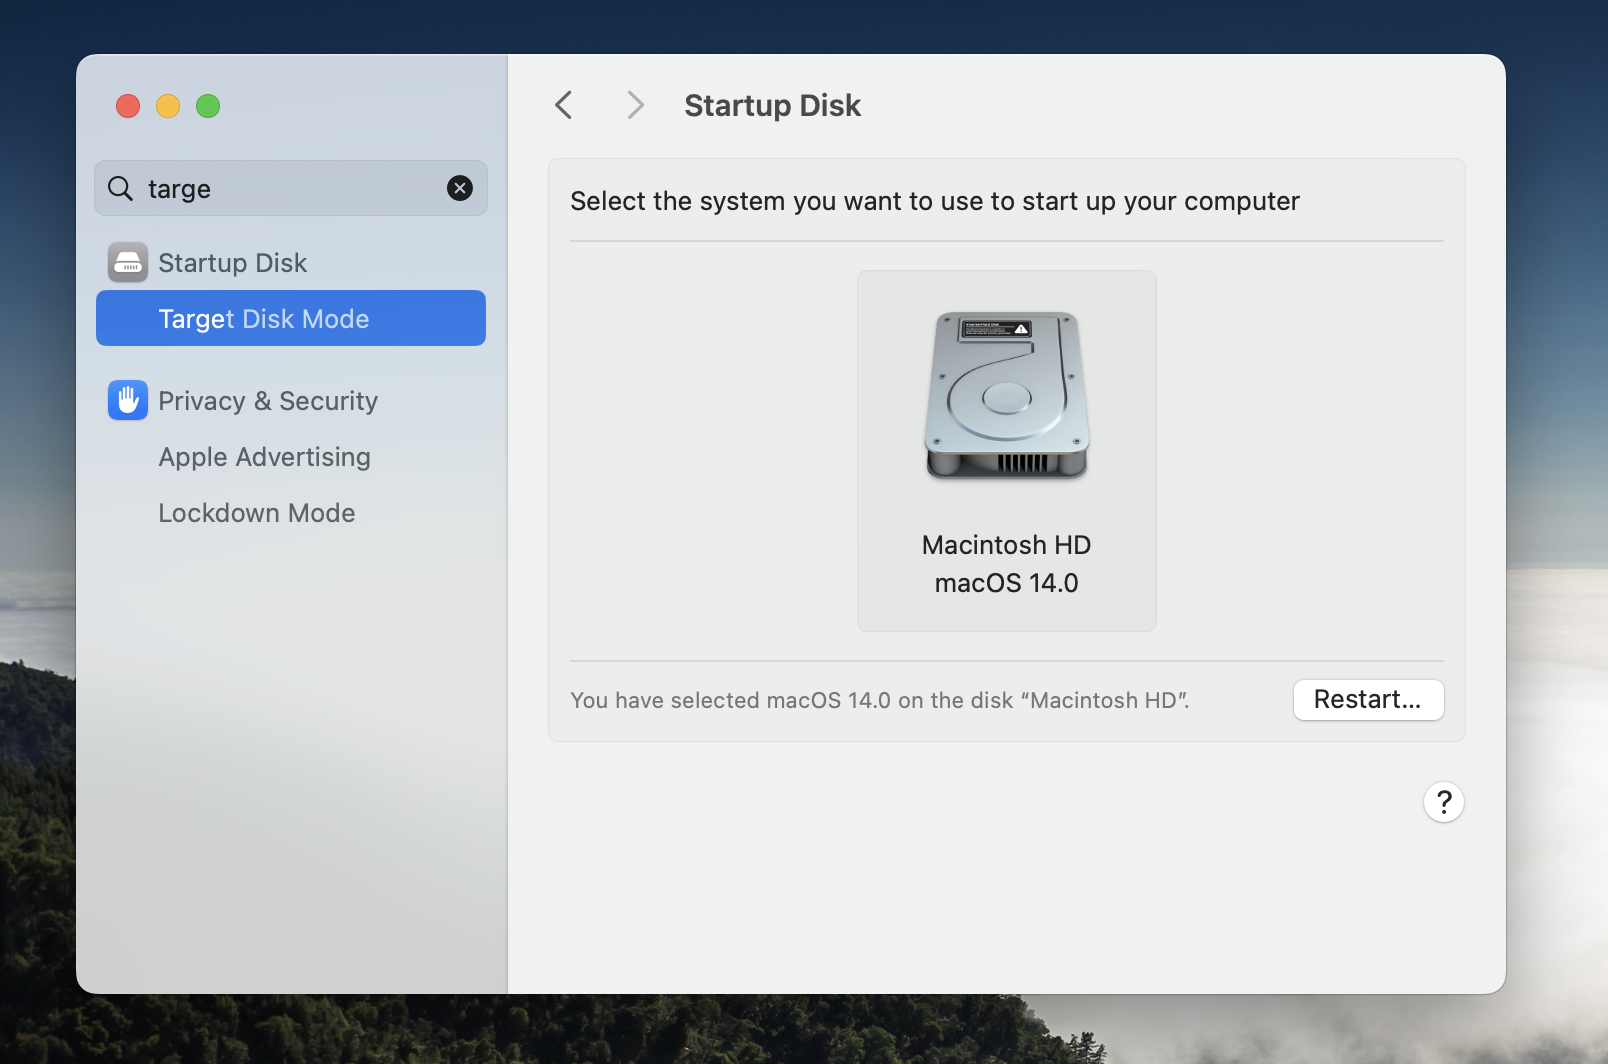Click the Privacy & Security hand icon
The width and height of the screenshot is (1608, 1064).
coord(128,400)
